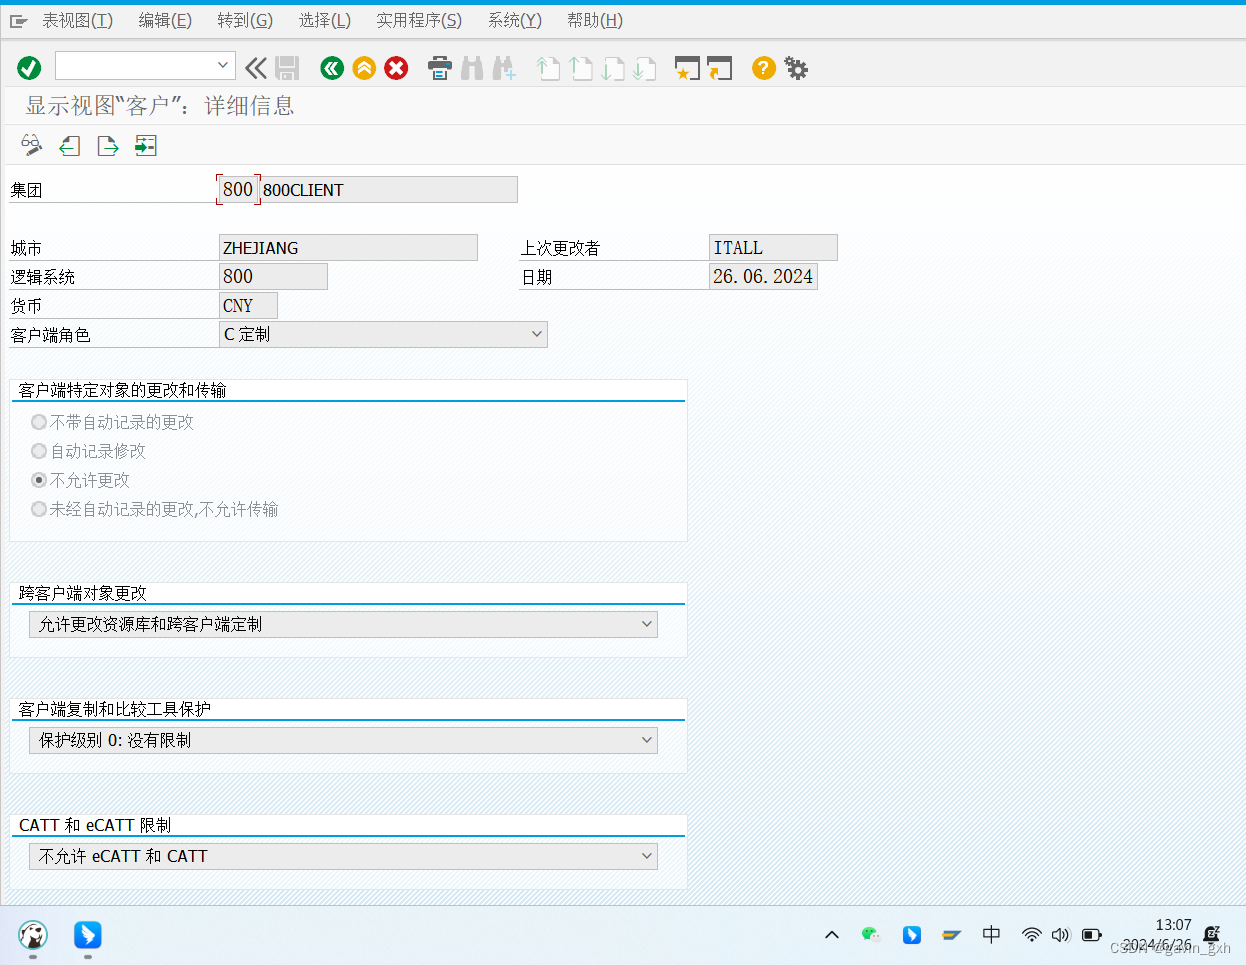Click the Back green arrow icon
The height and width of the screenshot is (965, 1246).
(x=331, y=68)
